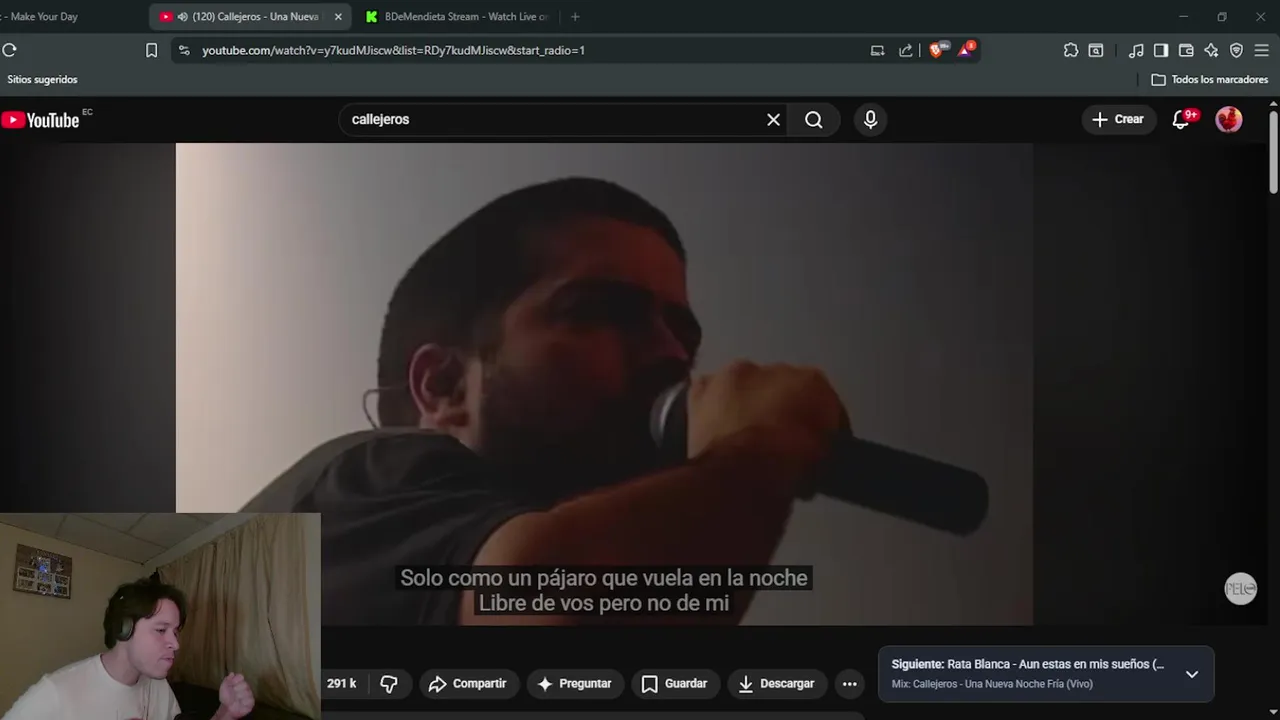Open the share page icon in address bar
The image size is (1280, 720).
[906, 50]
